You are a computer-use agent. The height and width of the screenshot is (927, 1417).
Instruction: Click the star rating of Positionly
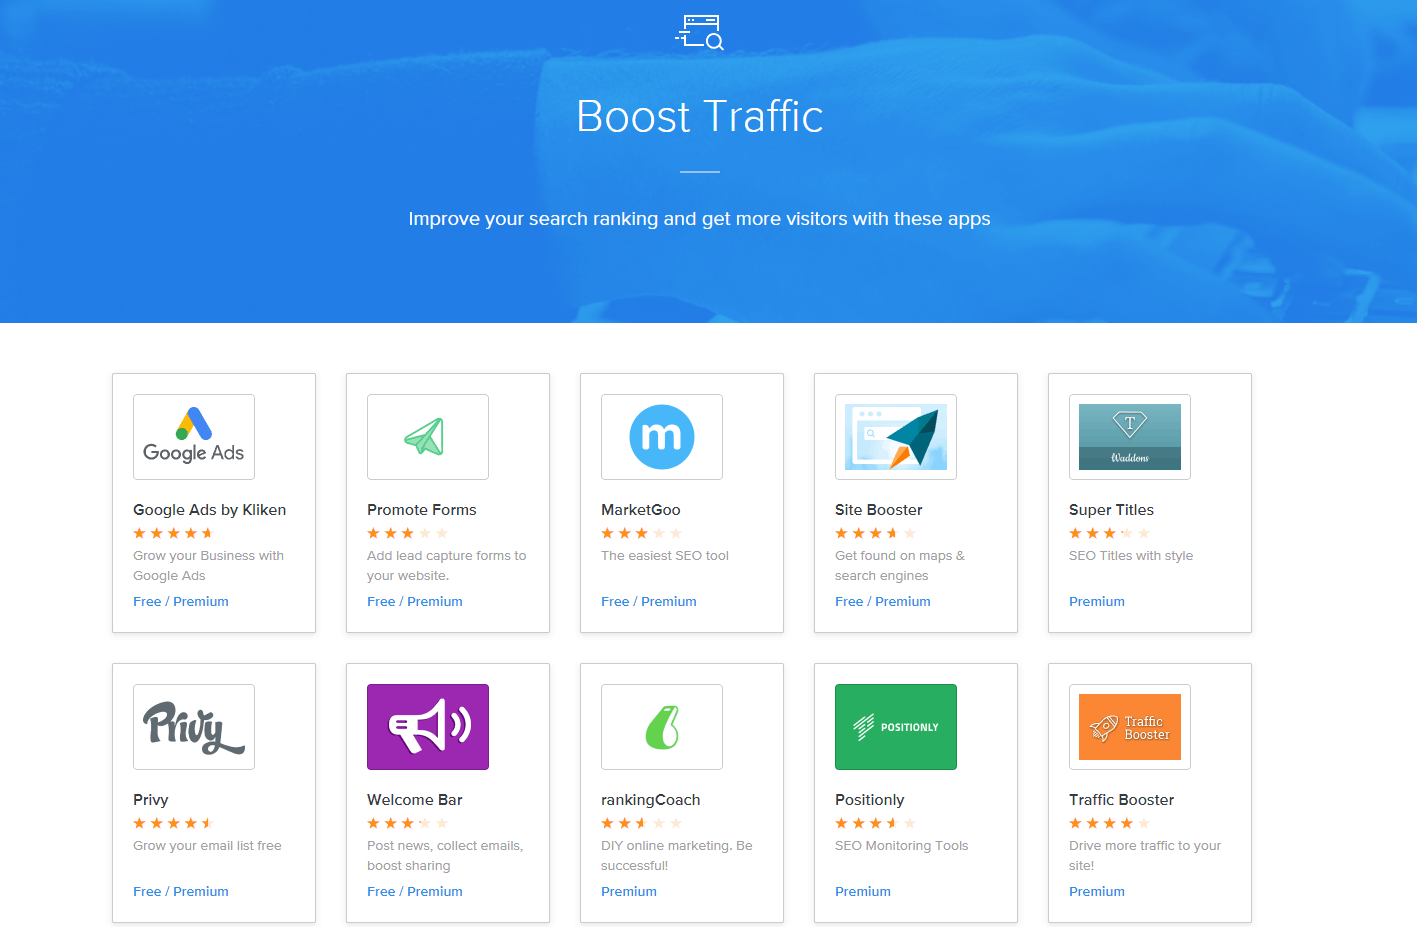[876, 823]
